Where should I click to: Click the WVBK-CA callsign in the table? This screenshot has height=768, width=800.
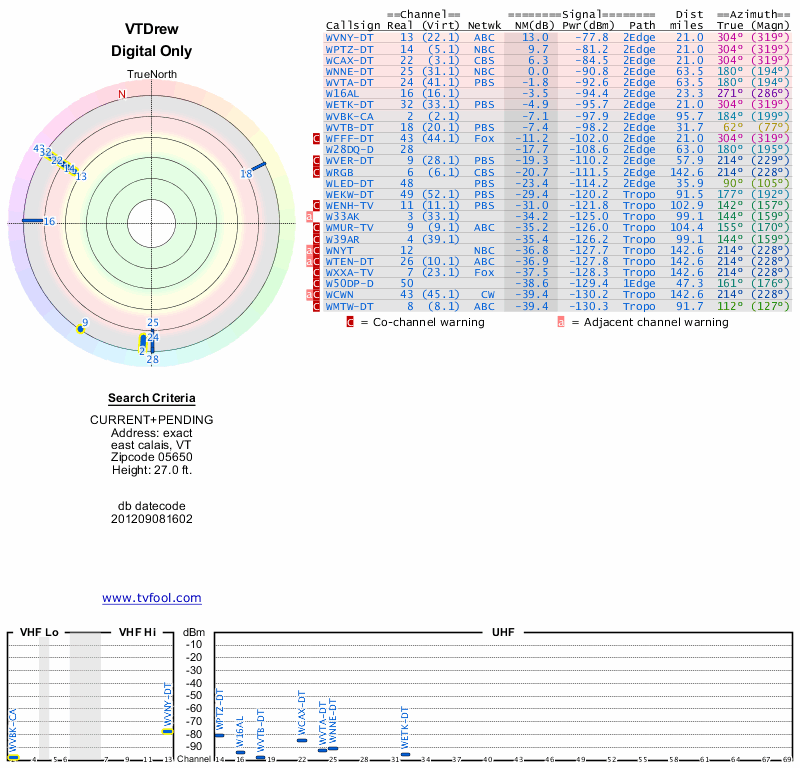[x=350, y=116]
